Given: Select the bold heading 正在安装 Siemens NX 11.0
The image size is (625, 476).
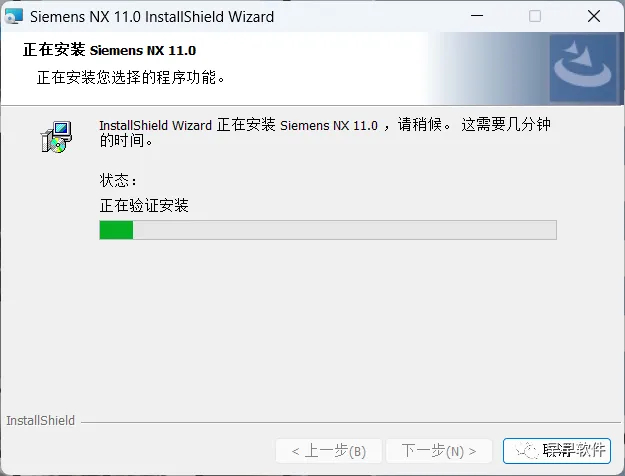Looking at the screenshot, I should [x=110, y=50].
